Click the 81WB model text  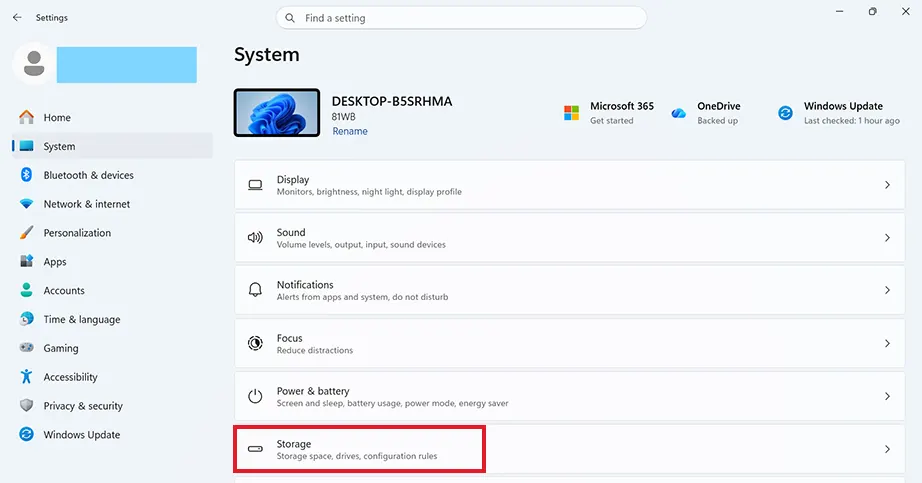tap(343, 116)
